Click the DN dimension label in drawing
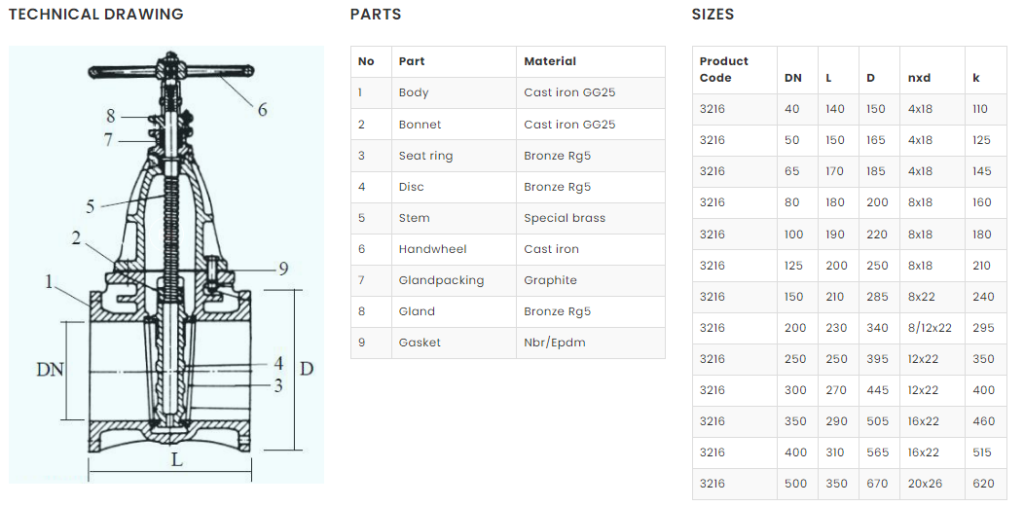Image resolution: width=1024 pixels, height=506 pixels. coord(50,370)
